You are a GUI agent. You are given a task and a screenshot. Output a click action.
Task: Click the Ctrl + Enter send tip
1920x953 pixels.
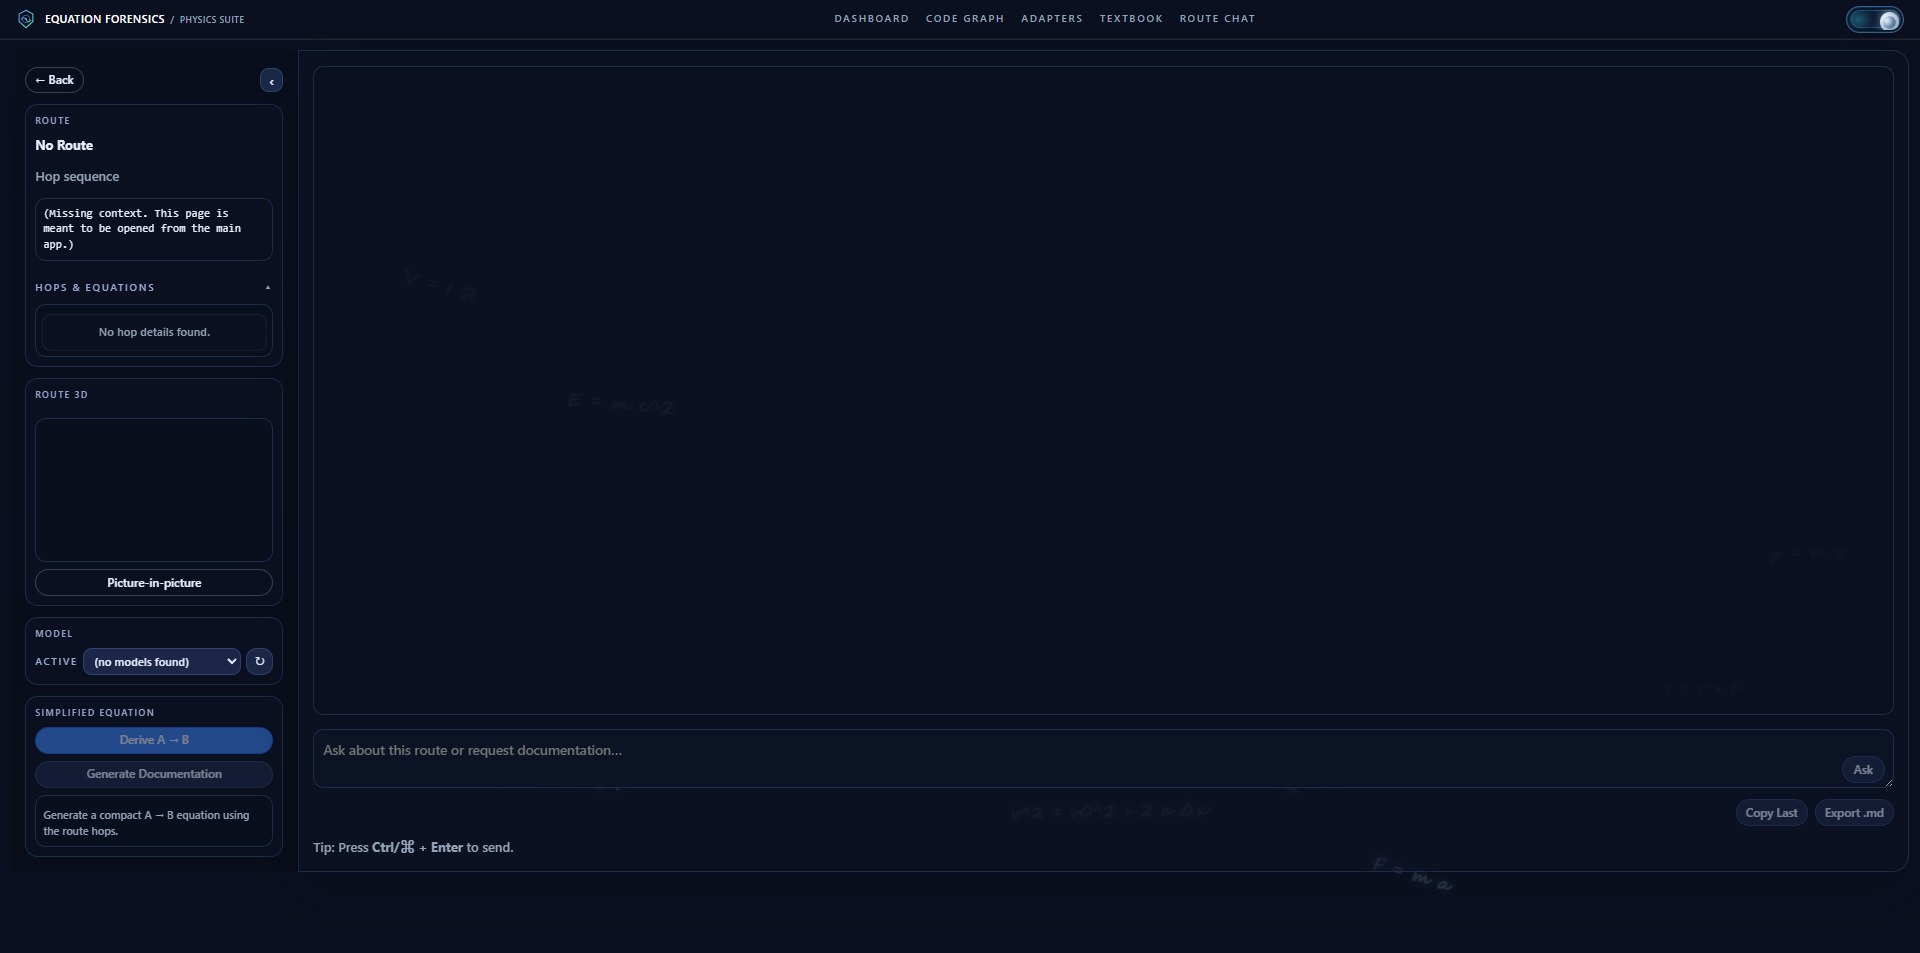click(413, 847)
